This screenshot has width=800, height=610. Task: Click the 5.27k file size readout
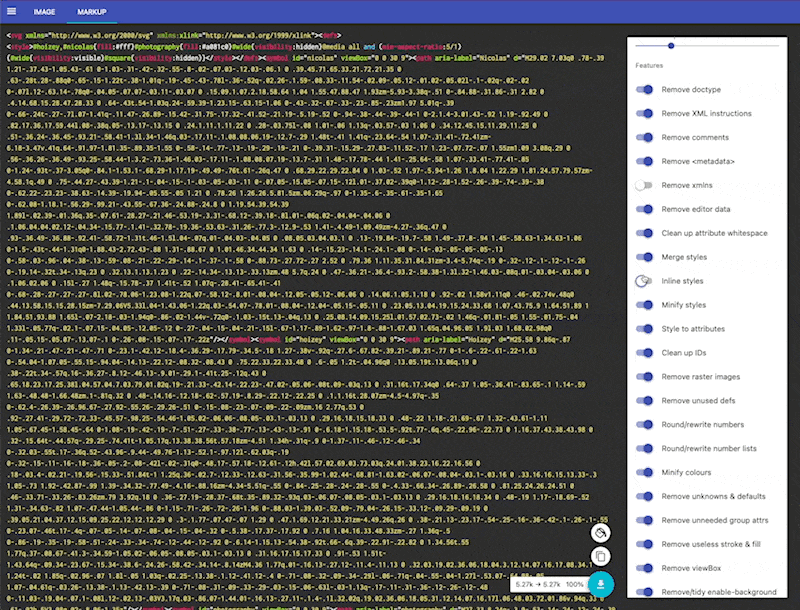549,584
